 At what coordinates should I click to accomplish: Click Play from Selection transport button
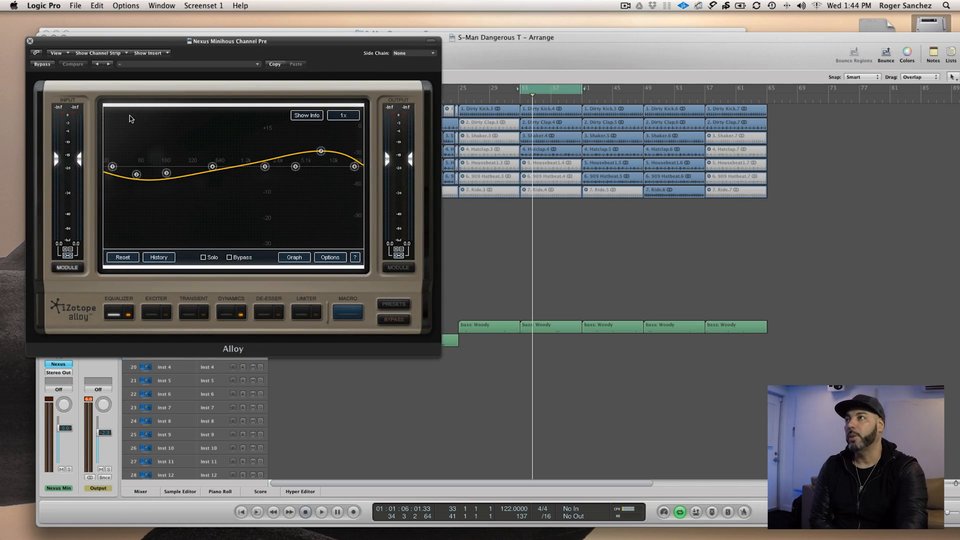tap(257, 512)
